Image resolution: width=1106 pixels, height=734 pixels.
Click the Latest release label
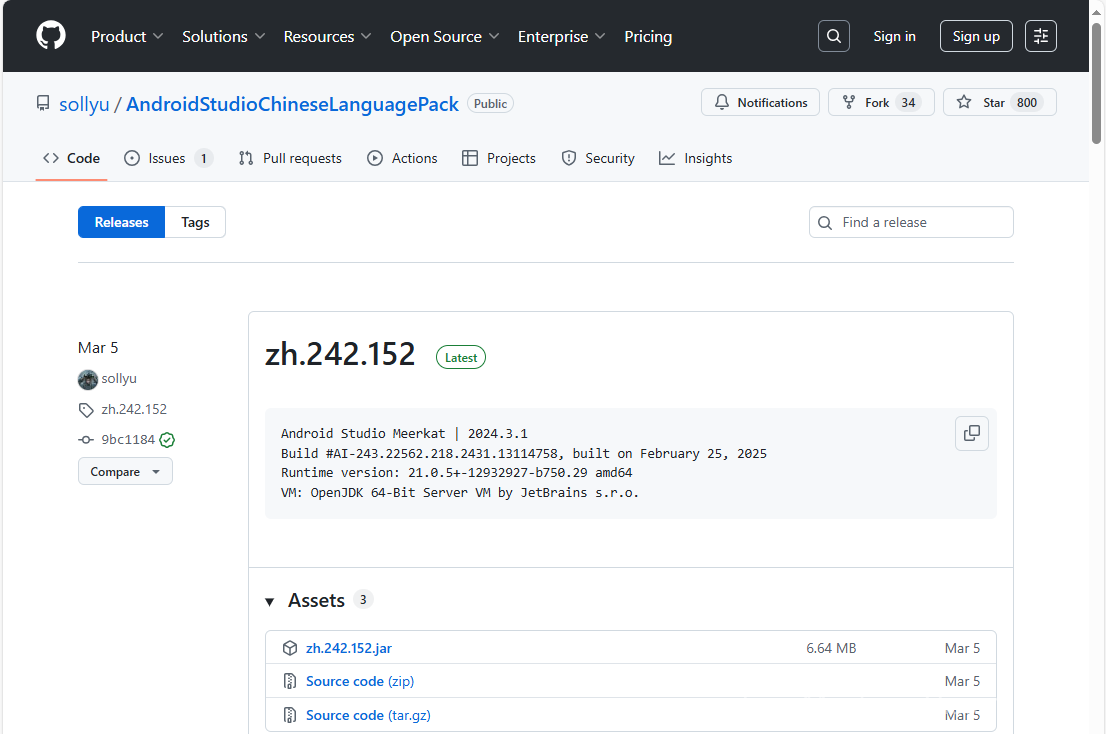(461, 357)
